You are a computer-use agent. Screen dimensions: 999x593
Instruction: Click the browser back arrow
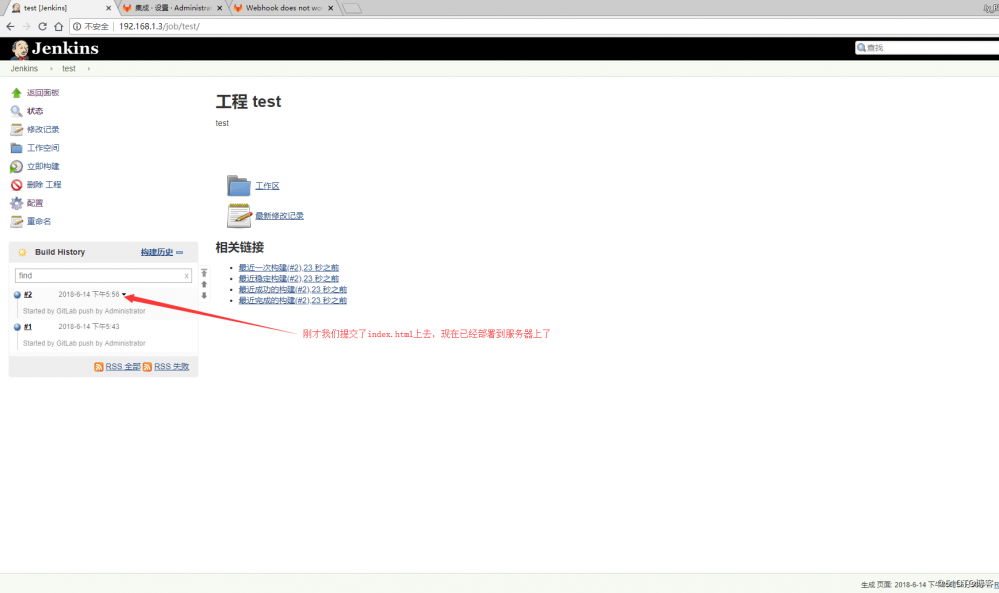tap(10, 26)
